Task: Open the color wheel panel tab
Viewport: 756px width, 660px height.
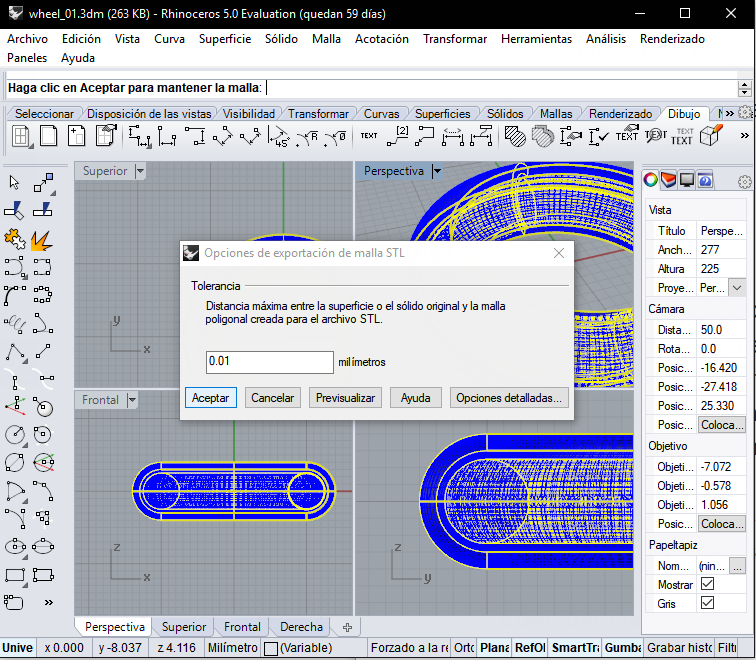Action: coord(651,180)
